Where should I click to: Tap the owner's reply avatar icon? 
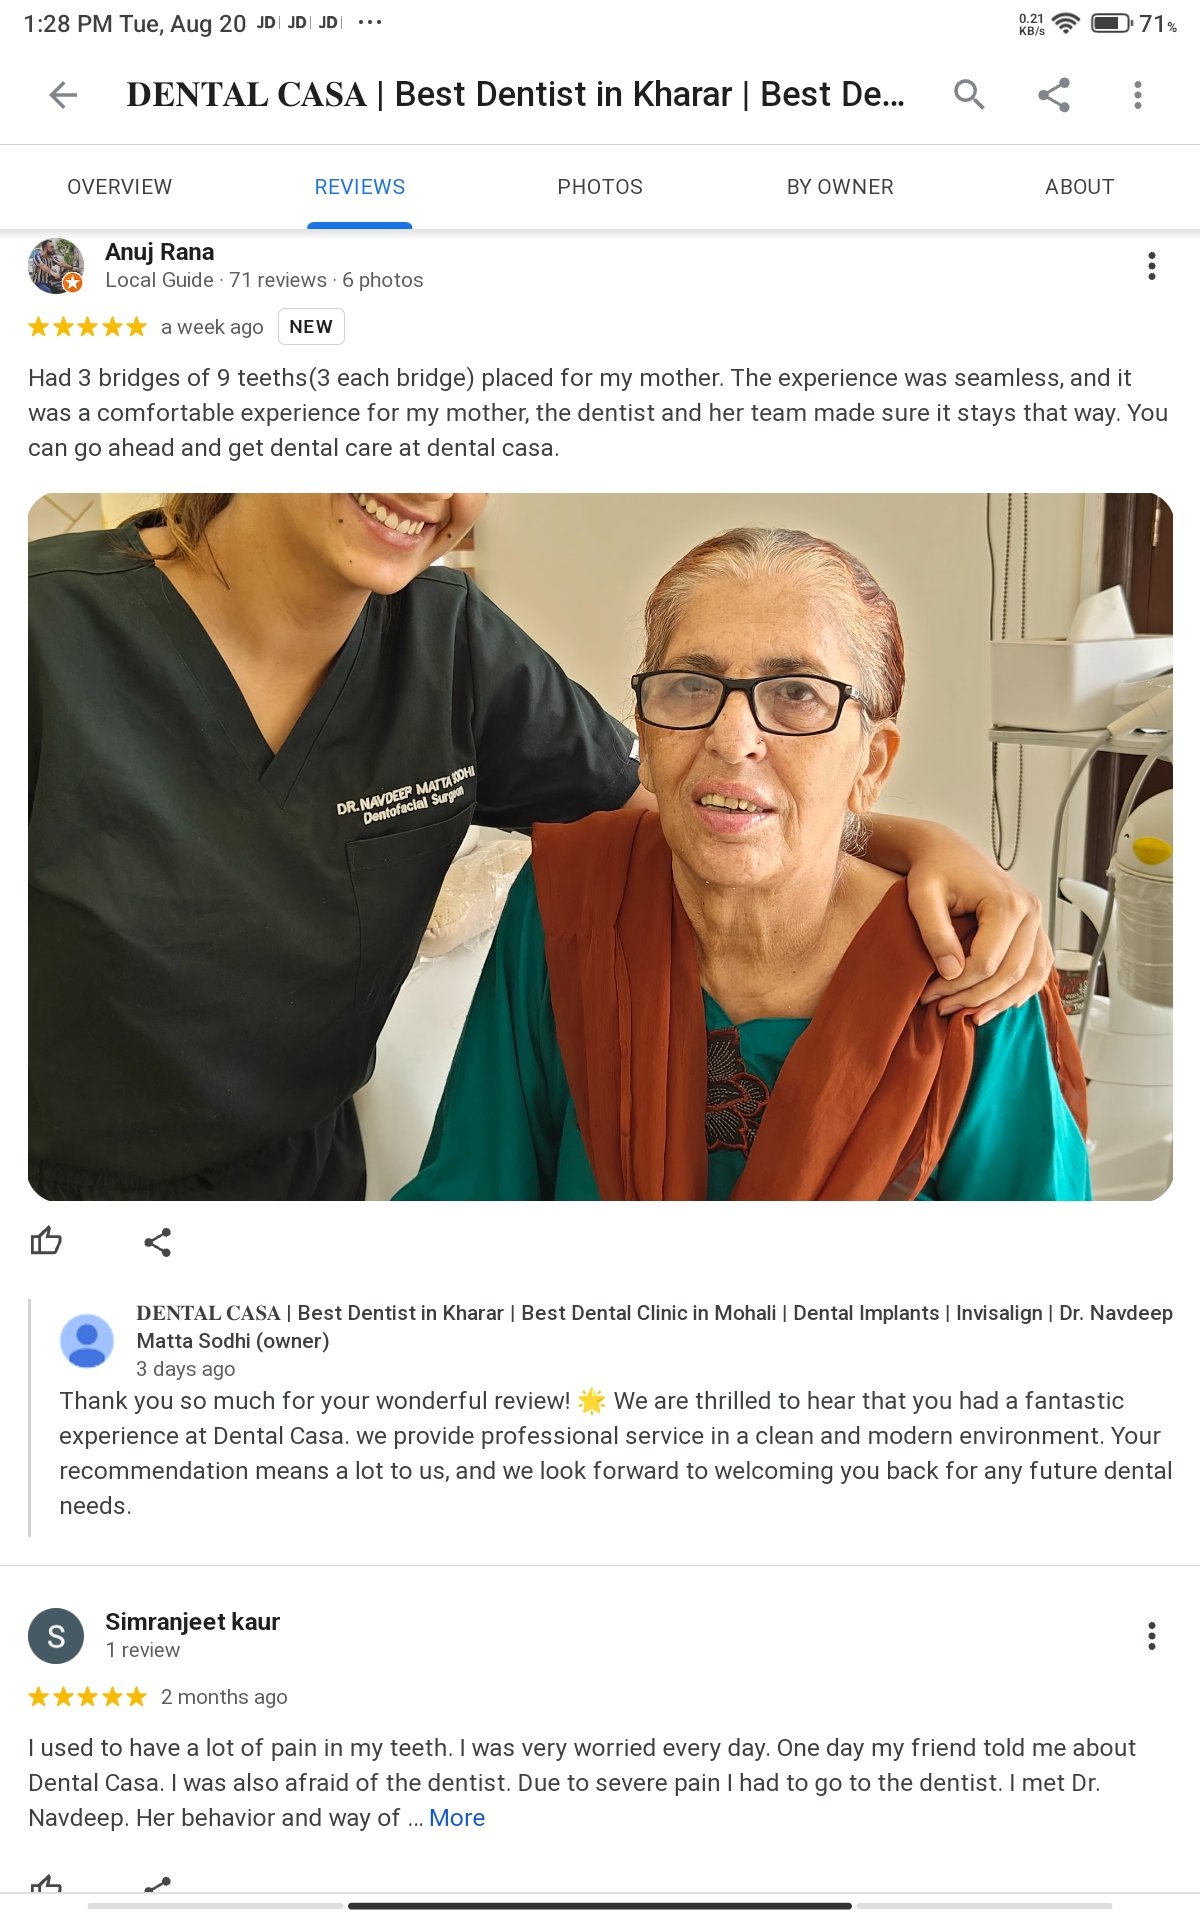[x=87, y=1340]
